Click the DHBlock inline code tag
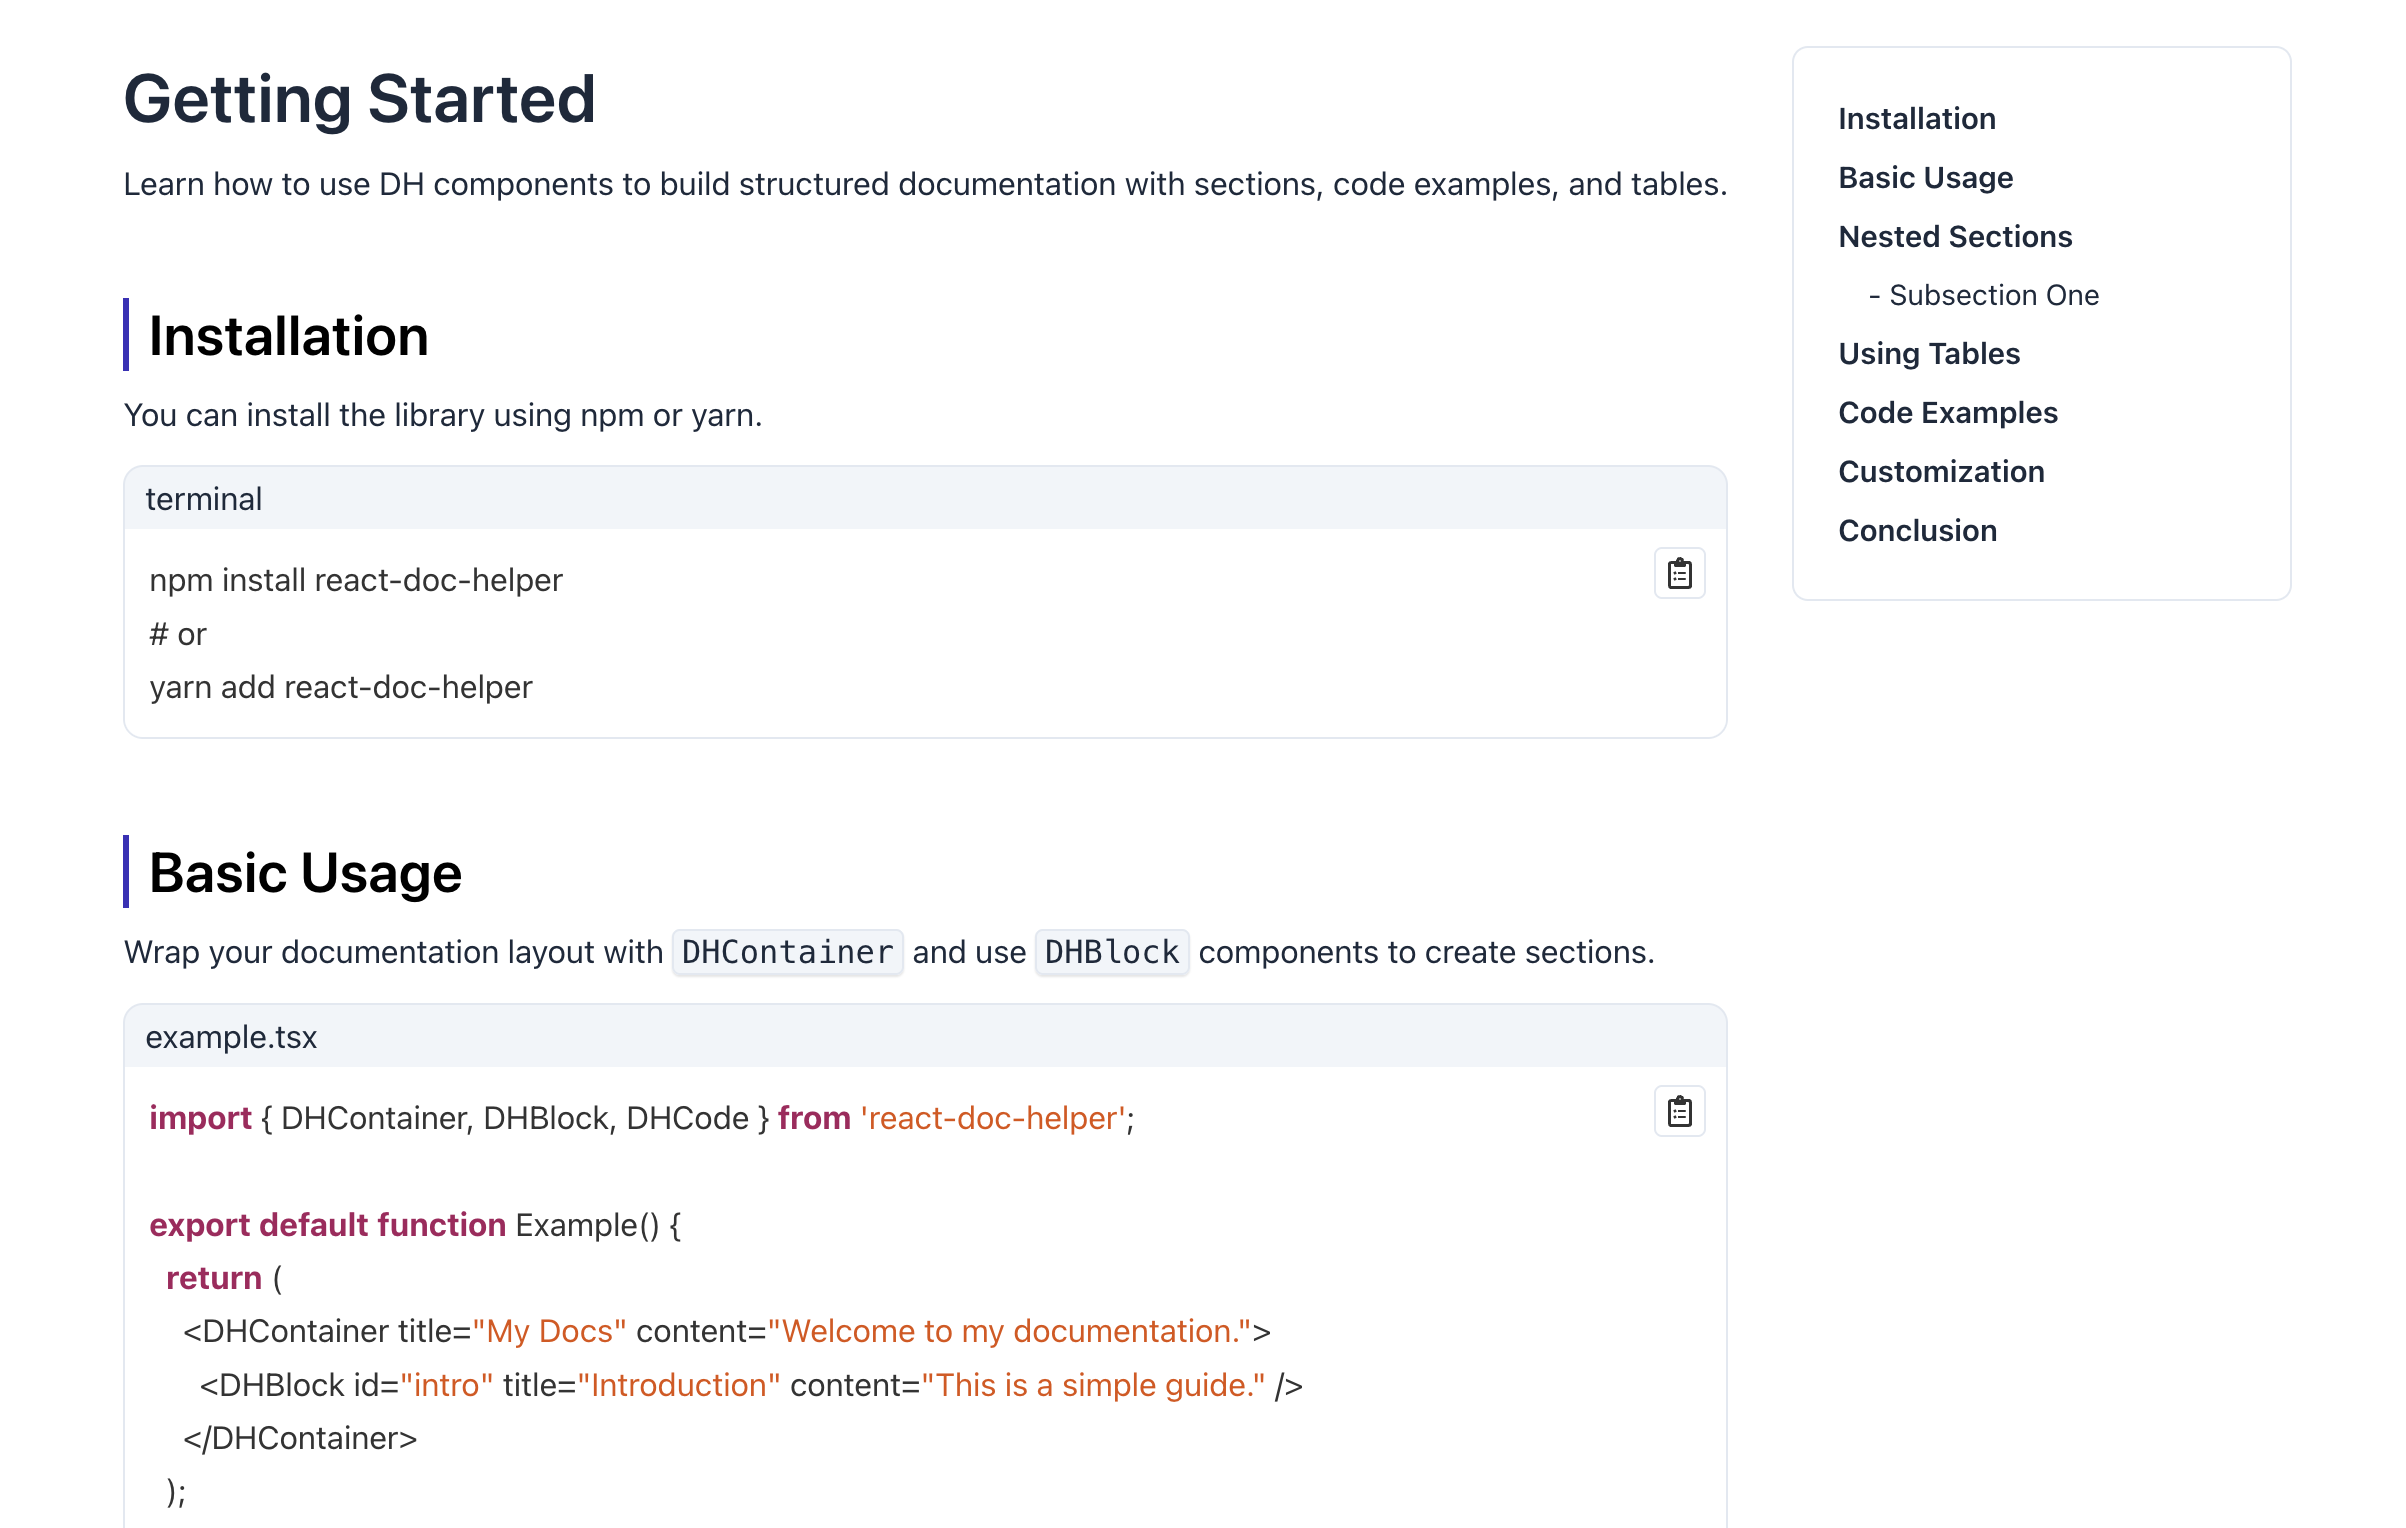 (1111, 953)
